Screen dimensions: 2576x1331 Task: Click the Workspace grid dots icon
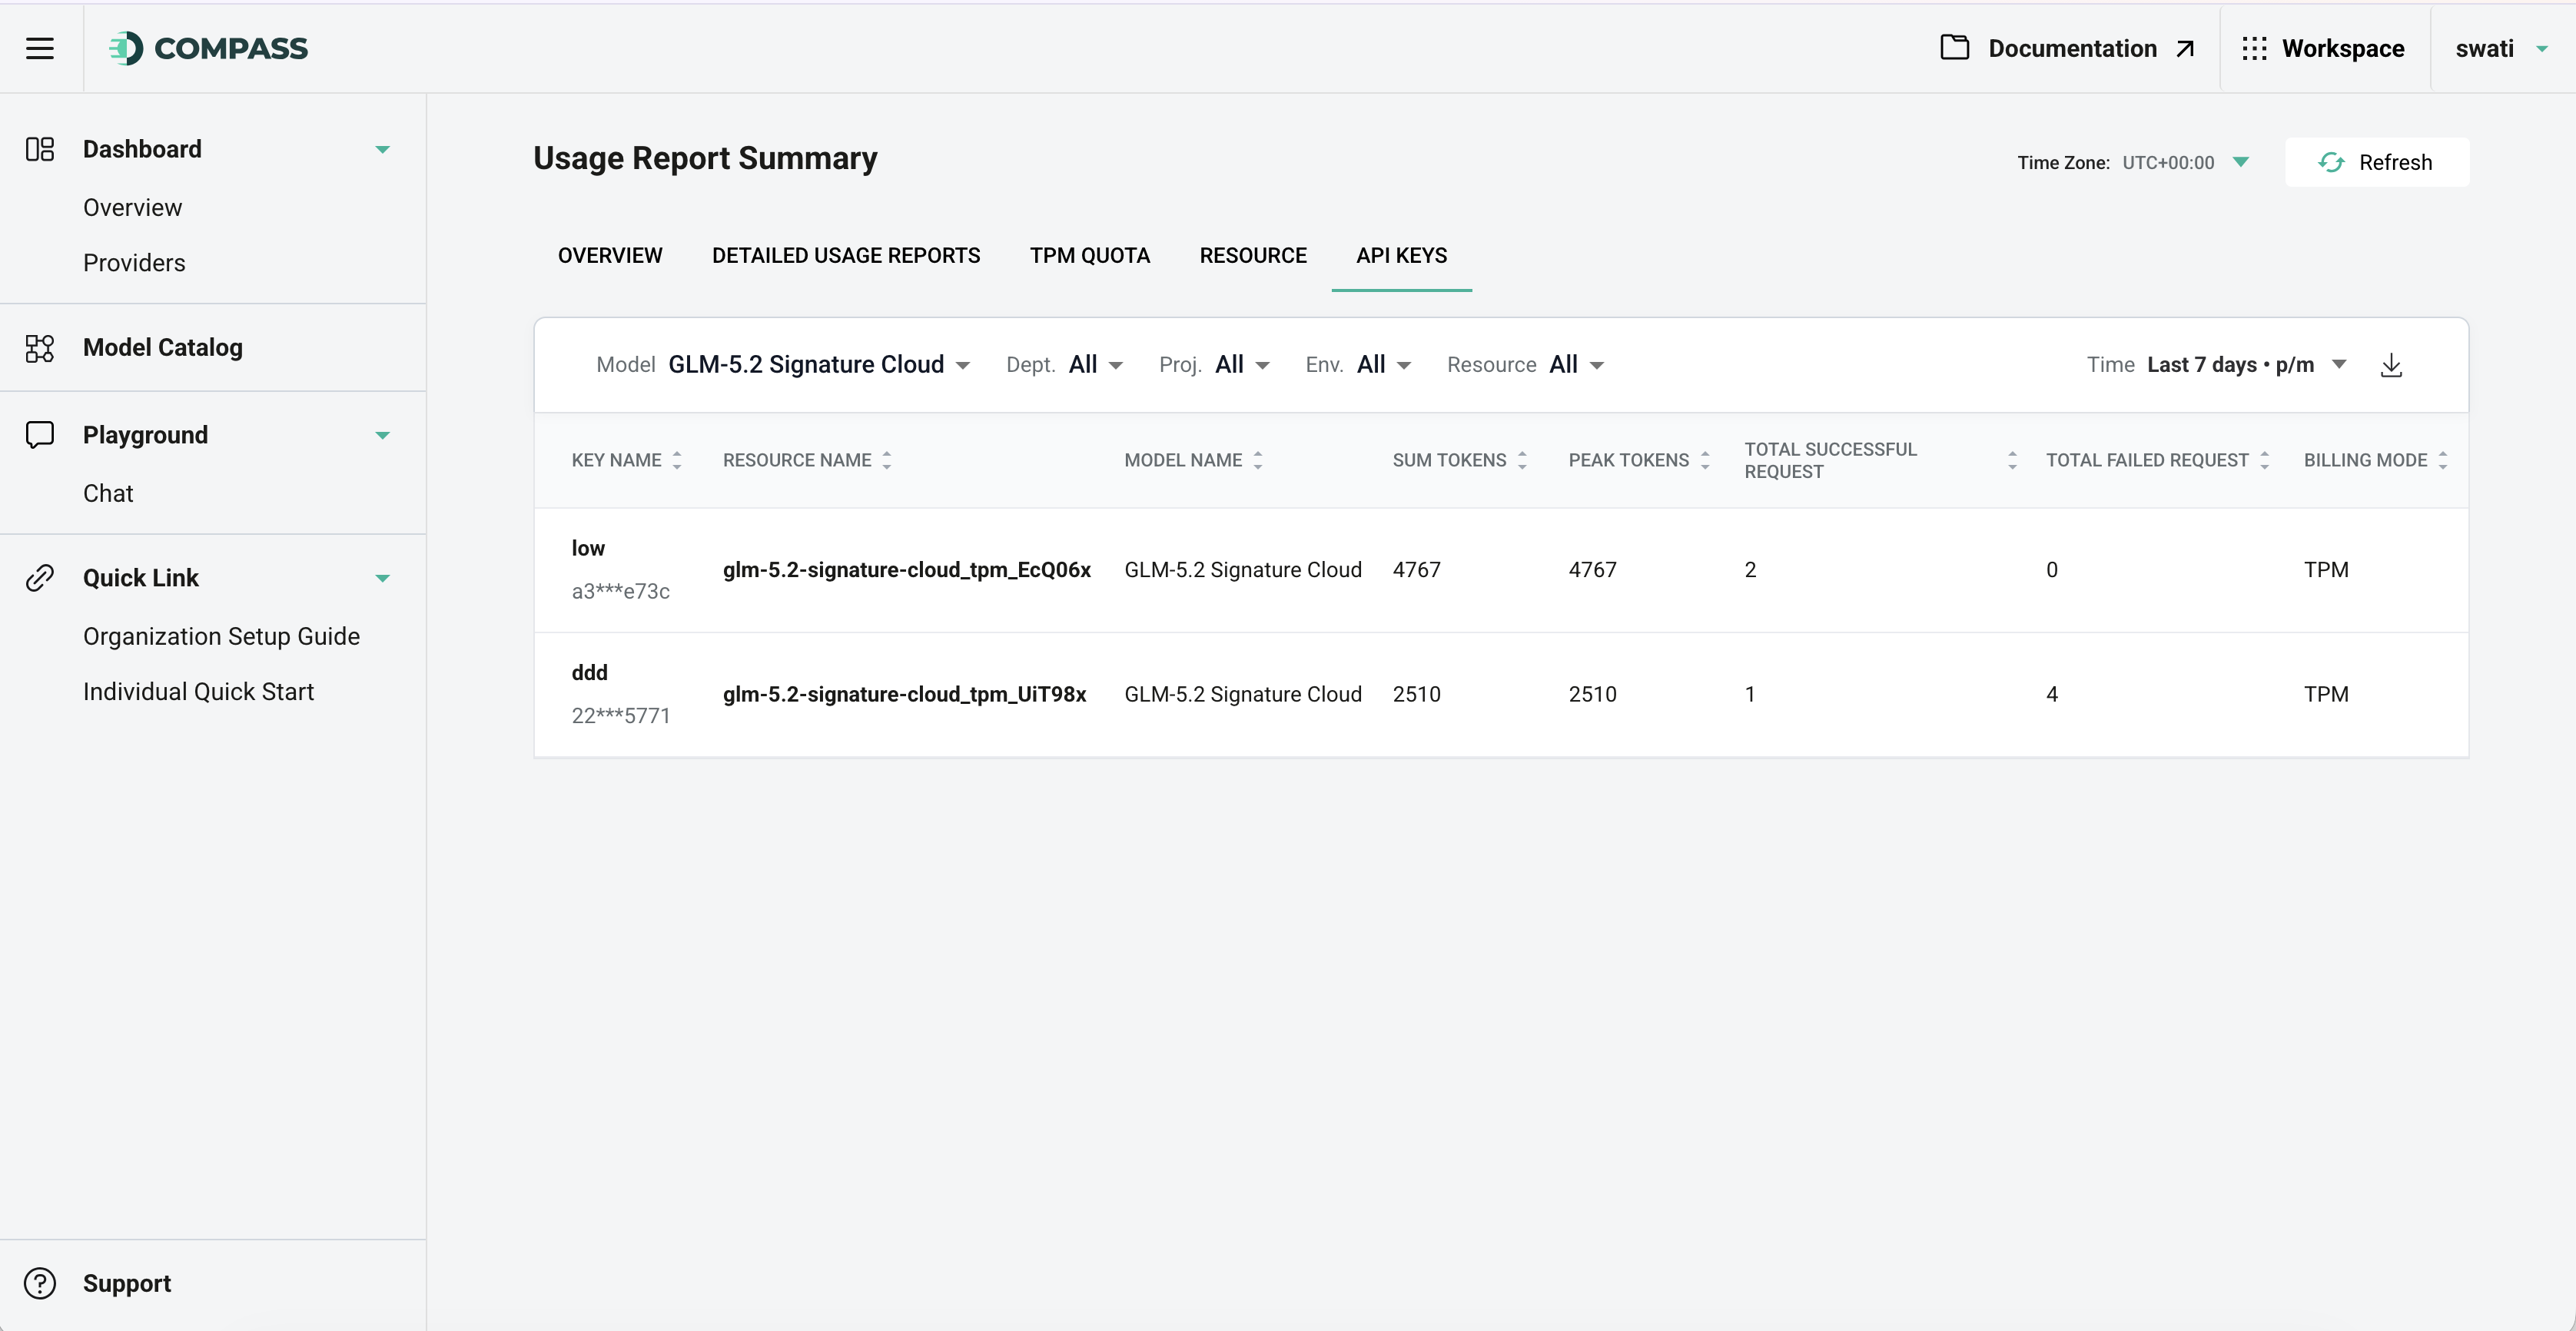(x=2254, y=49)
